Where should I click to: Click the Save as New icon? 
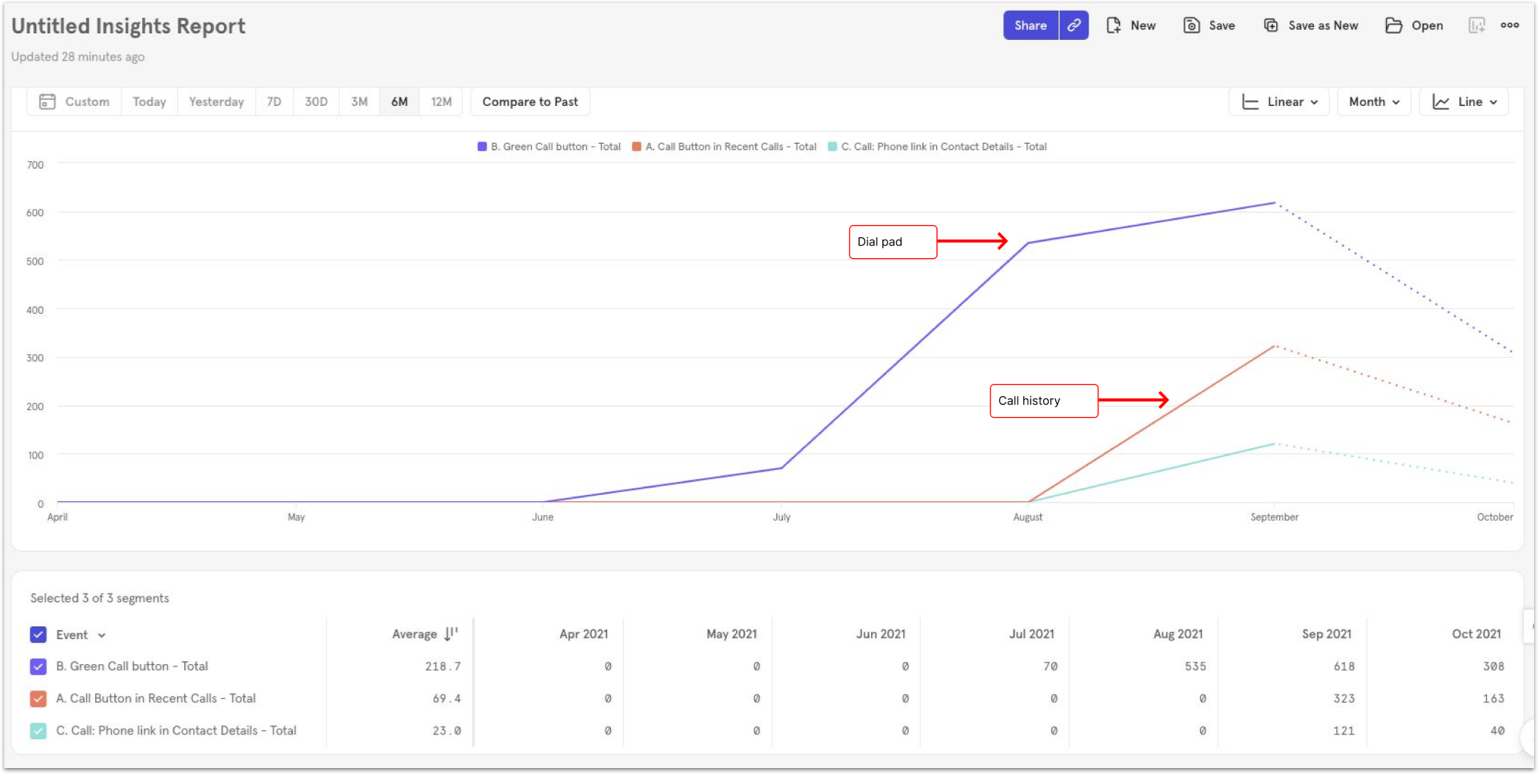tap(1271, 26)
